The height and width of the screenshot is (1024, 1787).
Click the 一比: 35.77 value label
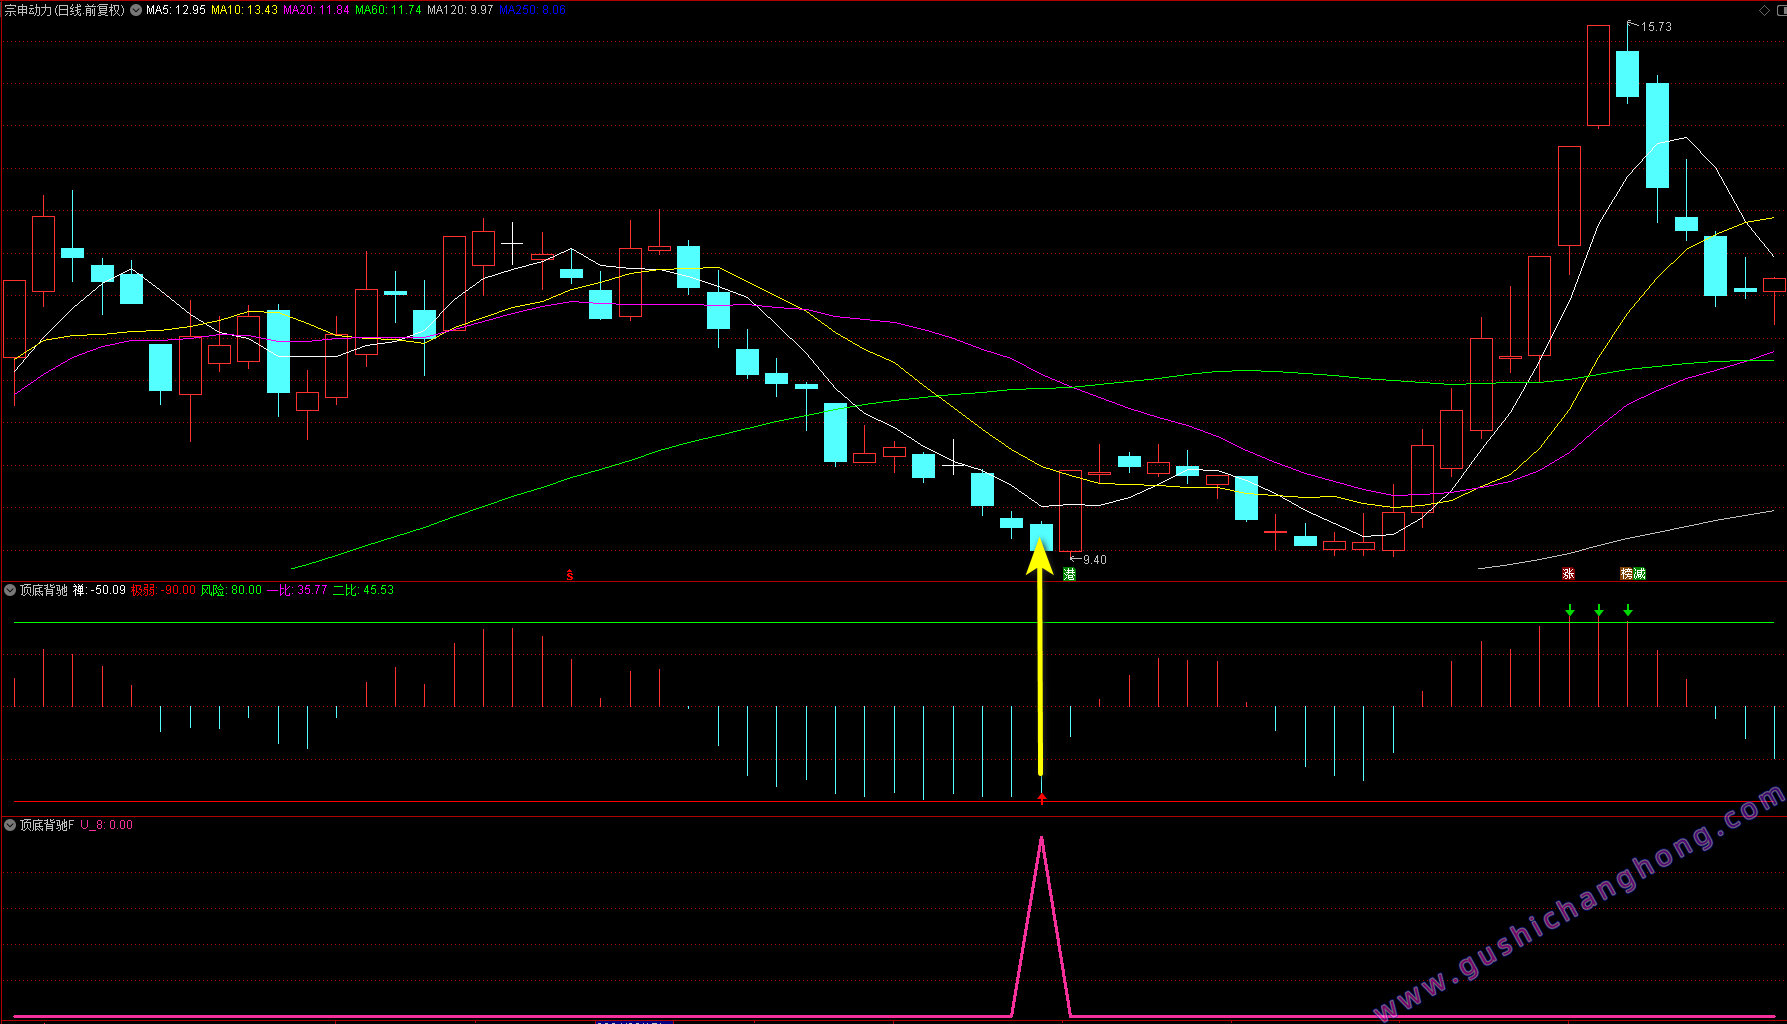[297, 590]
